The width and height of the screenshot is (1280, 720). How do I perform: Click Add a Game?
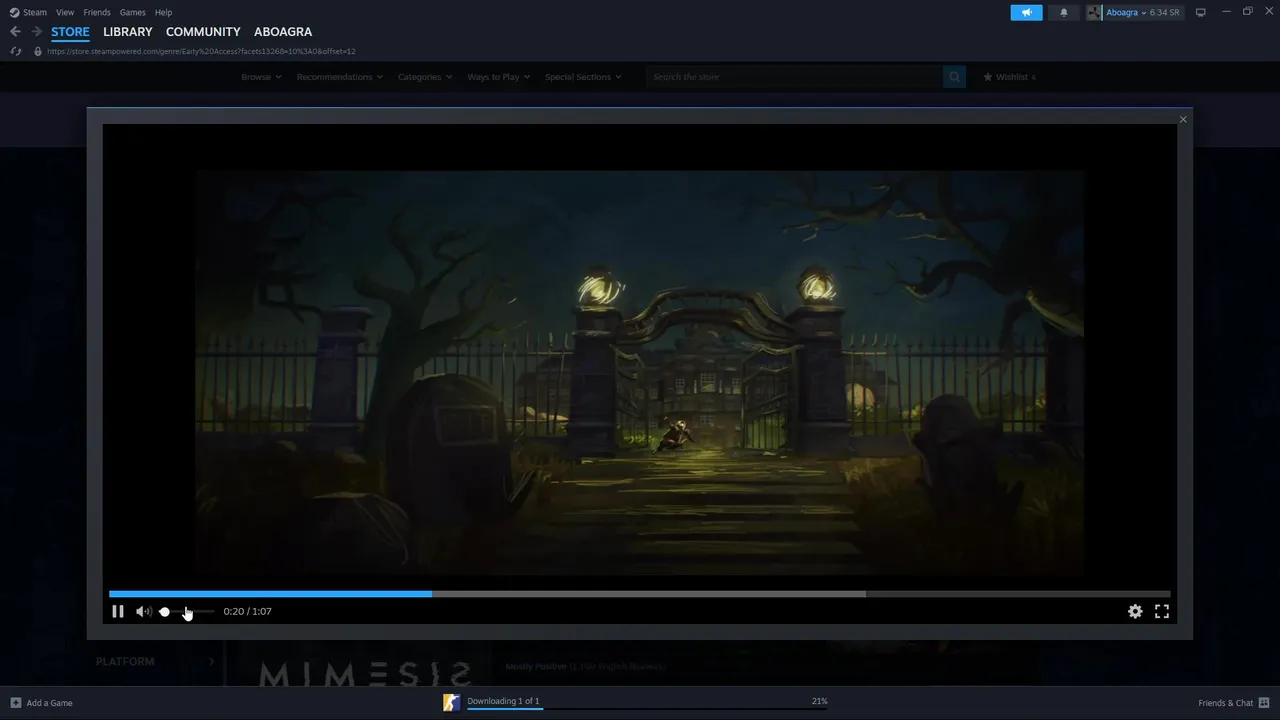[41, 703]
